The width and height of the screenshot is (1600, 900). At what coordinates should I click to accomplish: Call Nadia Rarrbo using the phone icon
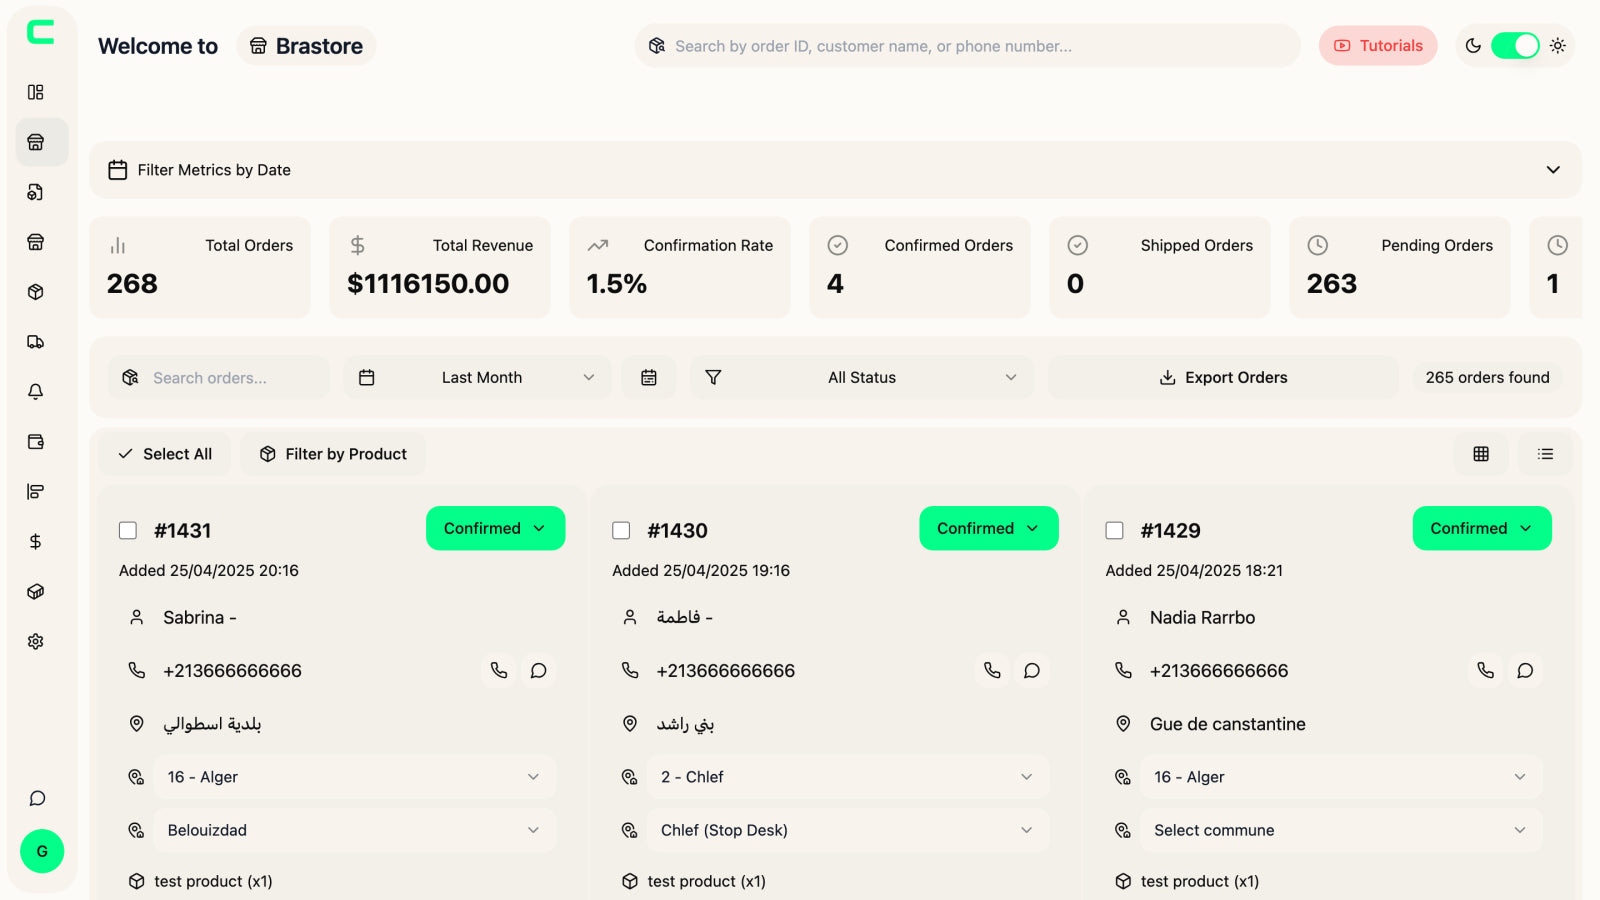(x=1484, y=671)
